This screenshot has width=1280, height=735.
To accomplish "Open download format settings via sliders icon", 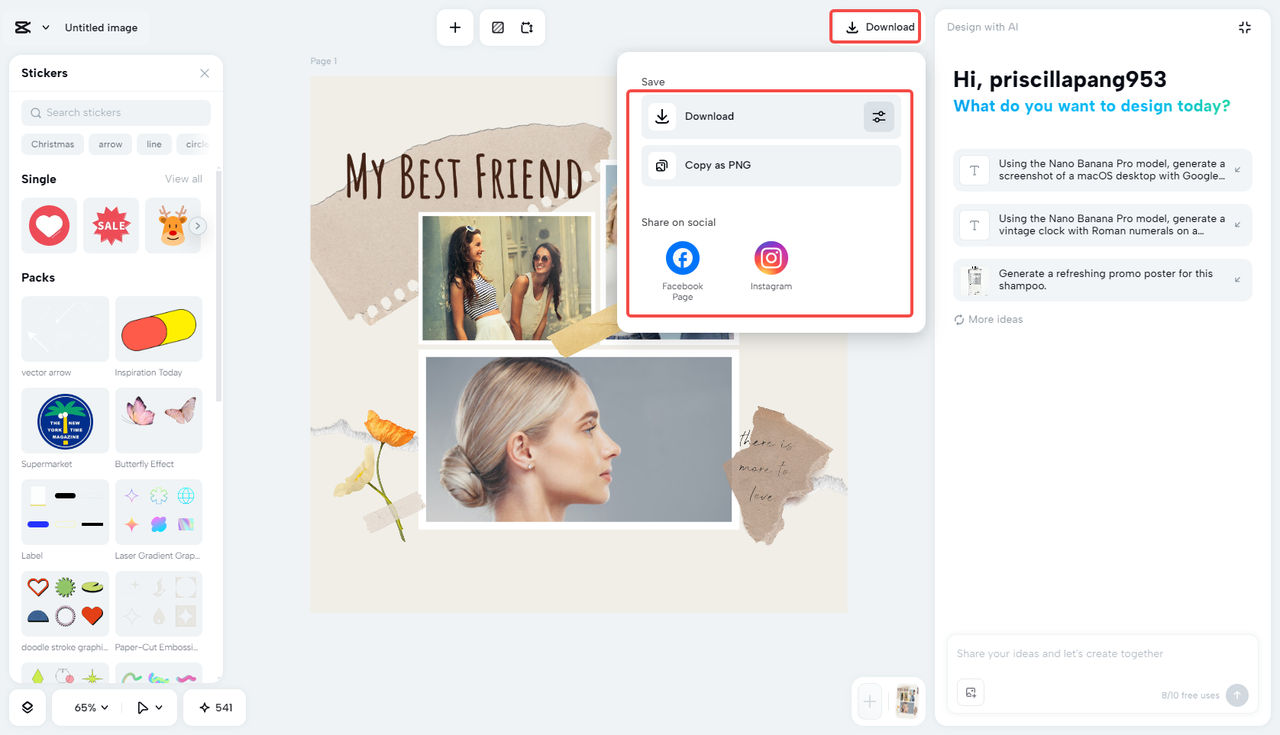I will [879, 116].
